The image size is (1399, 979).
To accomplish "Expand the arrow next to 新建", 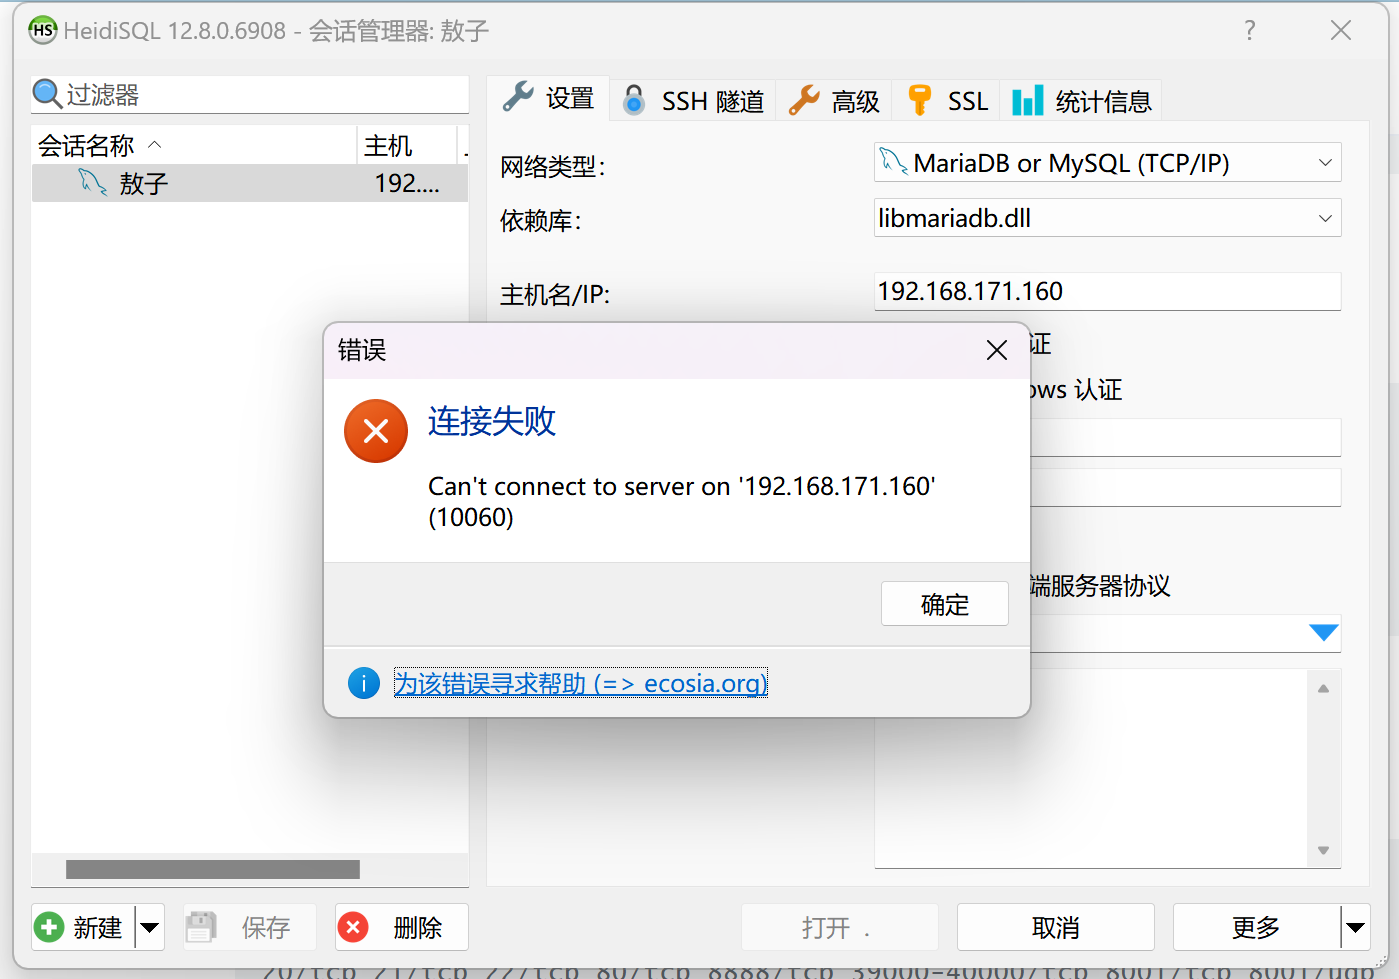I will pos(150,927).
